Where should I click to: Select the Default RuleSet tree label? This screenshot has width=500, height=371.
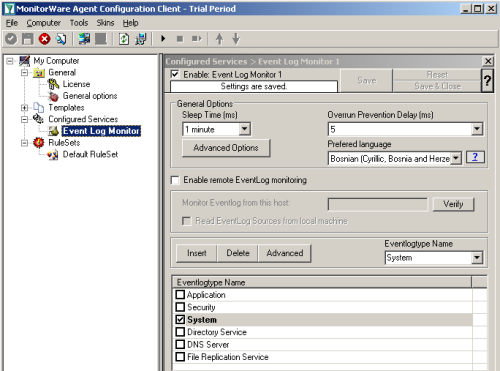point(90,154)
